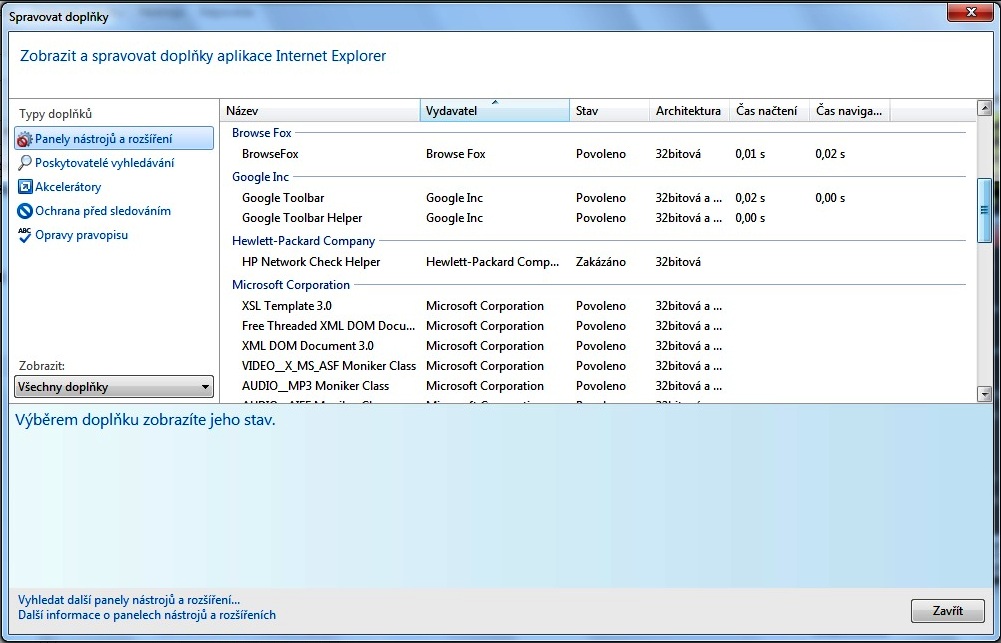Image resolution: width=1001 pixels, height=643 pixels.
Task: Select the BrowseFox add-on row
Action: click(270, 154)
